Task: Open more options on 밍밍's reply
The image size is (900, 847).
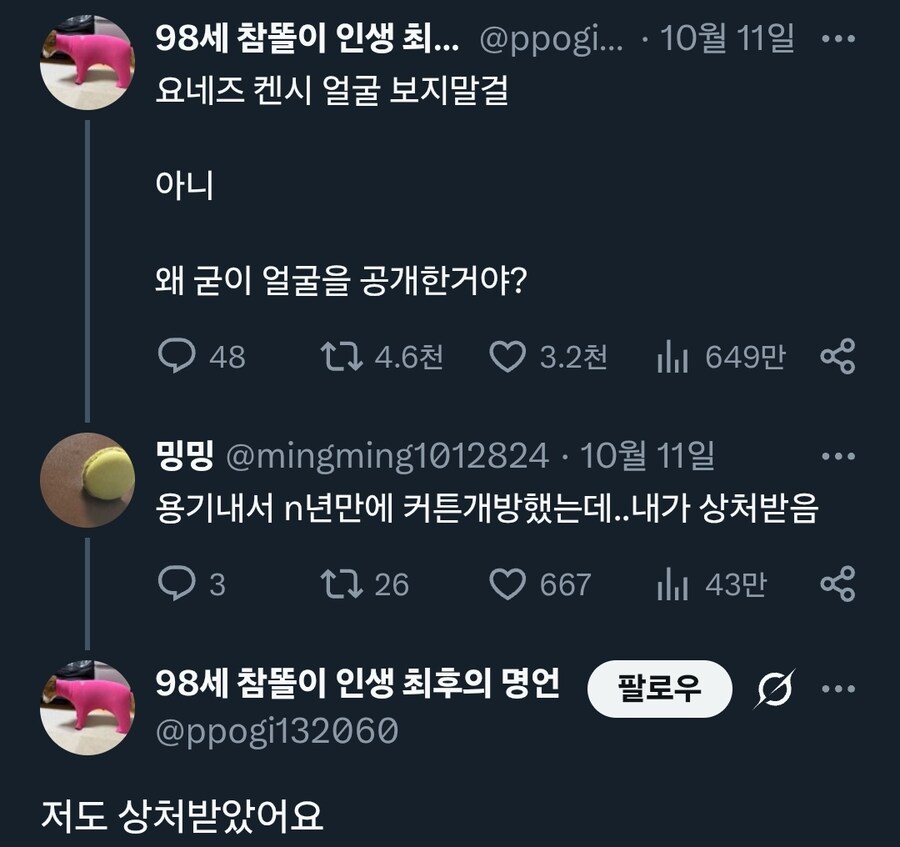Action: (x=837, y=457)
